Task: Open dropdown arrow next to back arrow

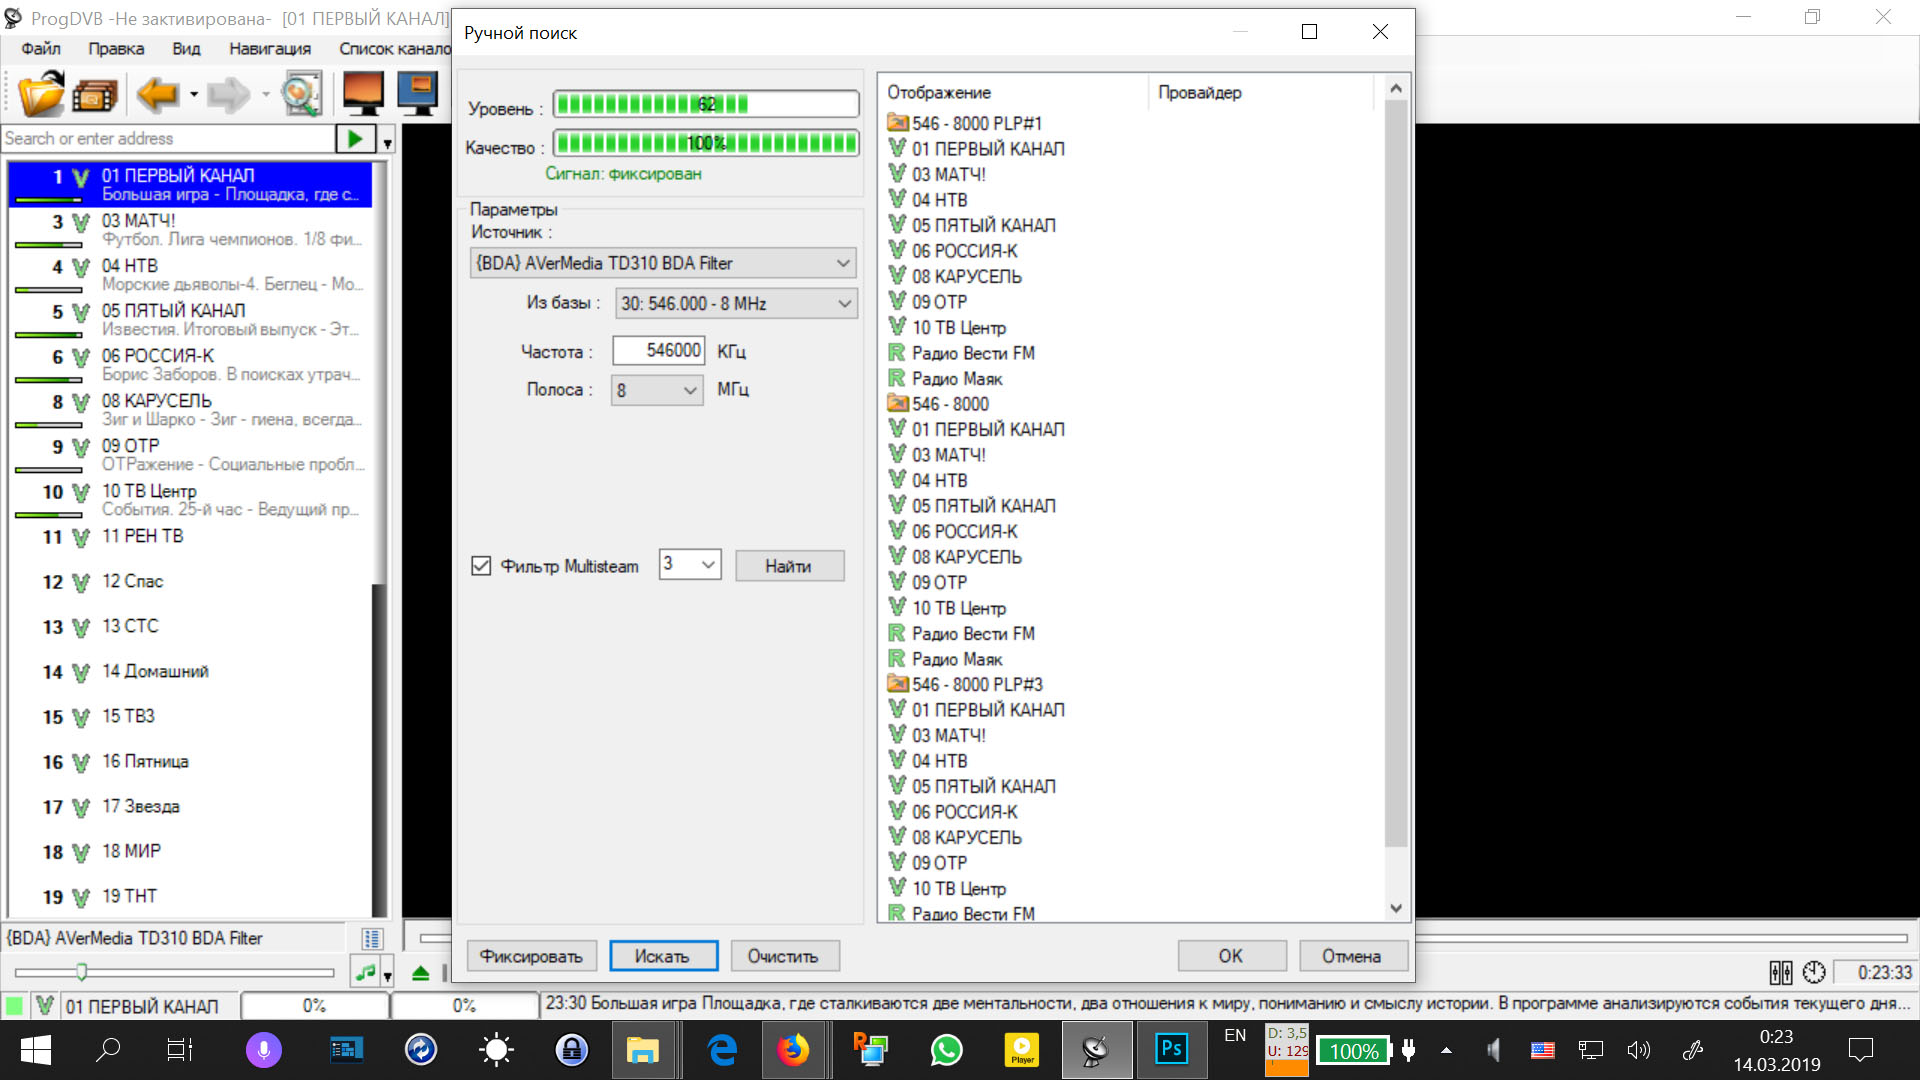Action: (x=194, y=96)
